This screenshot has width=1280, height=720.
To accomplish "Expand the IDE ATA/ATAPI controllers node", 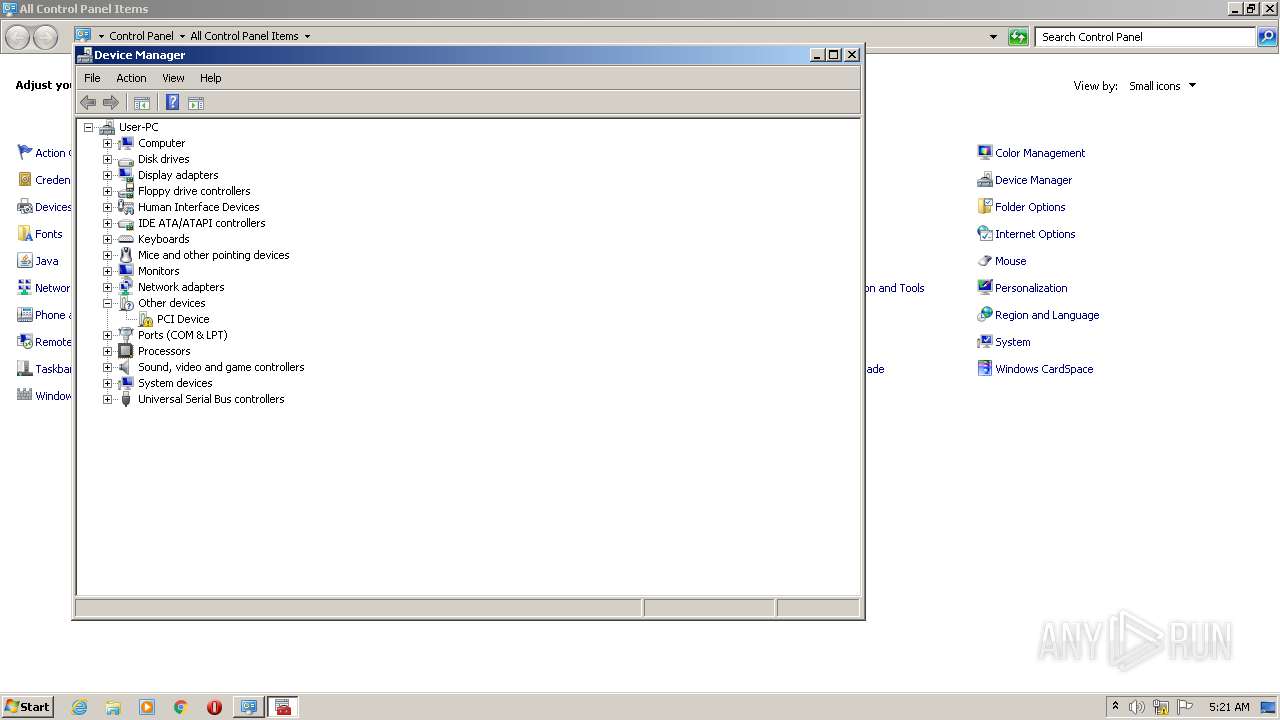I will (x=108, y=223).
